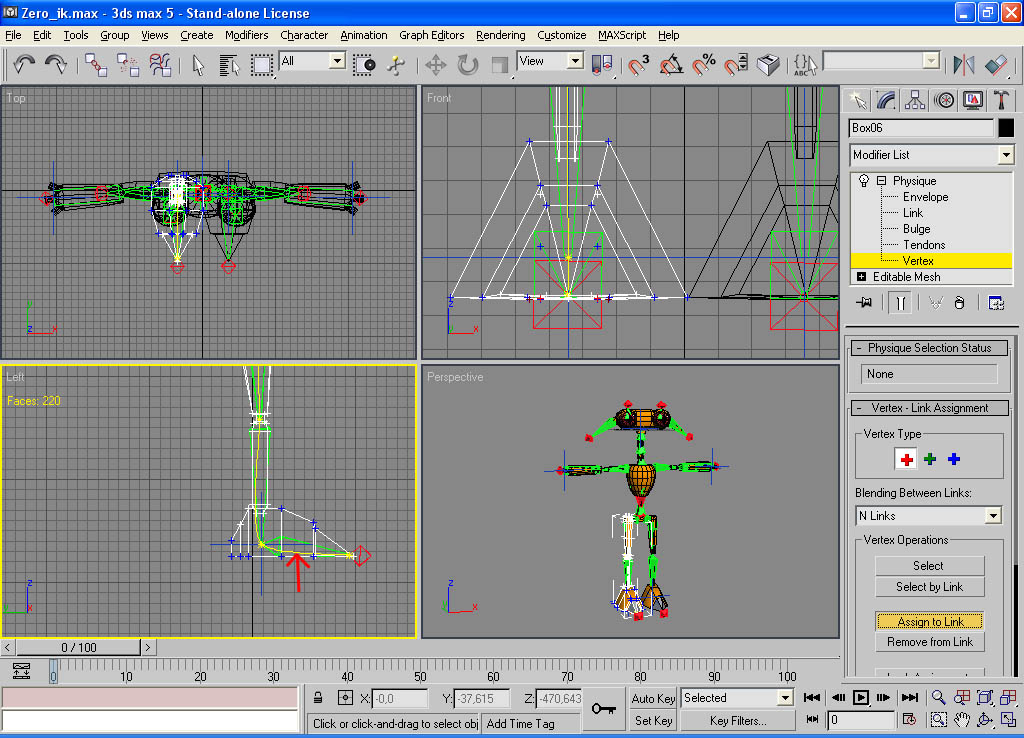Image resolution: width=1024 pixels, height=738 pixels.
Task: Click the Remove from Link button
Action: click(x=929, y=642)
